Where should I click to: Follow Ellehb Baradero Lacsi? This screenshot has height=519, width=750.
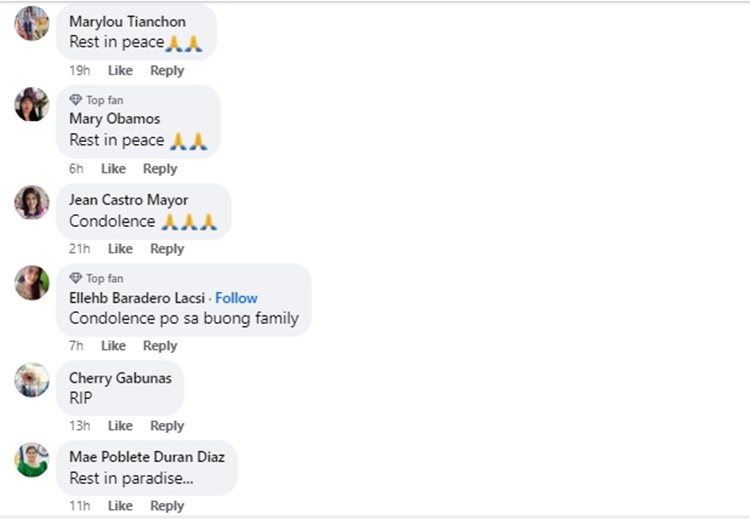pyautogui.click(x=236, y=298)
